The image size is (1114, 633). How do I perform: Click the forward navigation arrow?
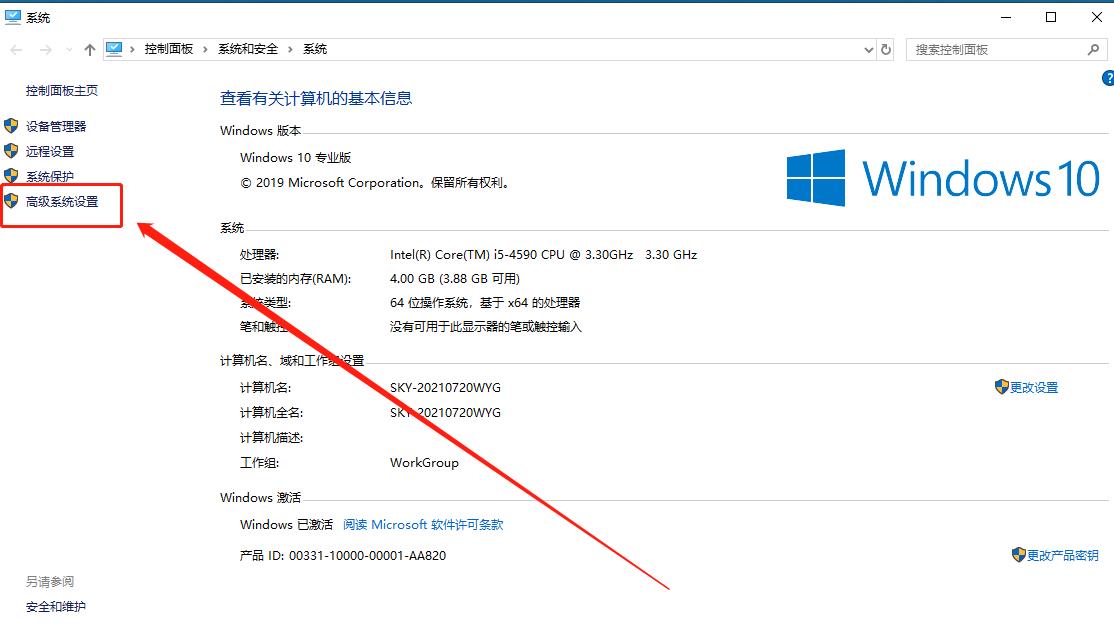(x=45, y=50)
